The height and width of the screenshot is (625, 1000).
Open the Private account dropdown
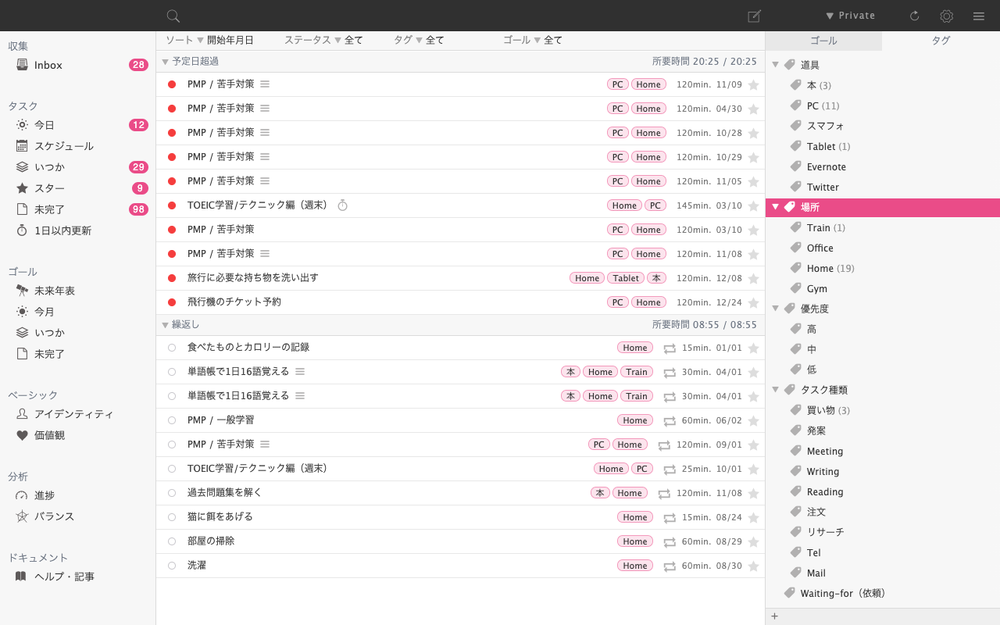(850, 15)
